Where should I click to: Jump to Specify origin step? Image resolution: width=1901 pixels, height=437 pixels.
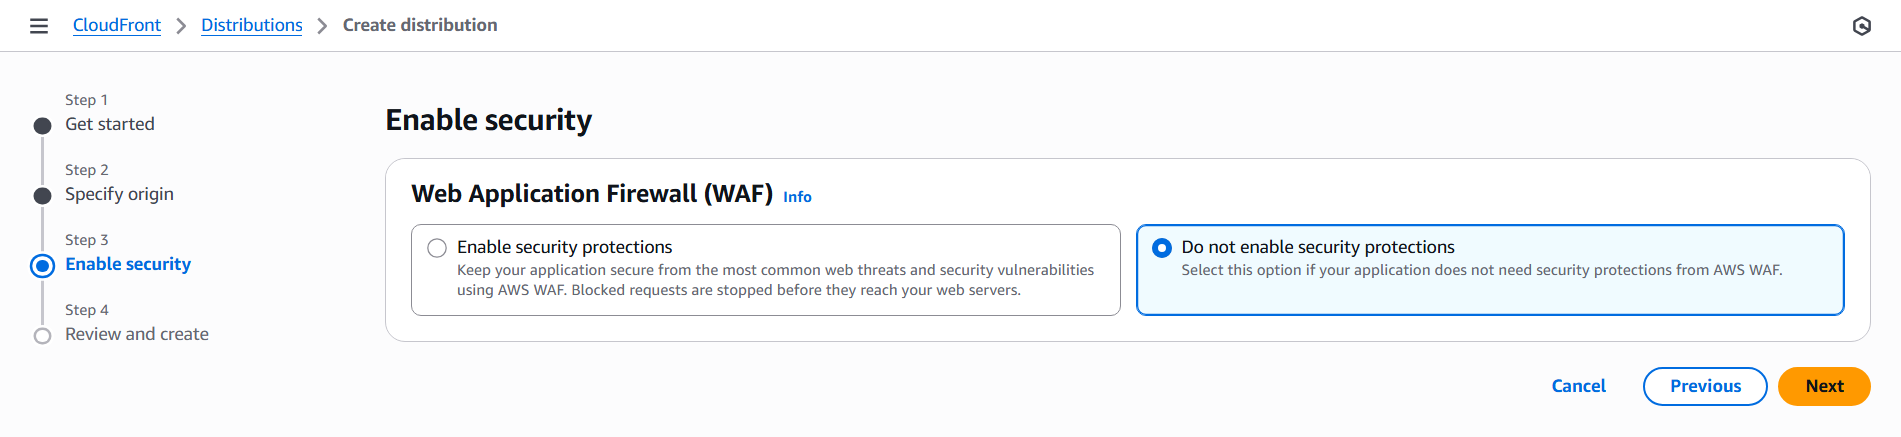point(119,194)
